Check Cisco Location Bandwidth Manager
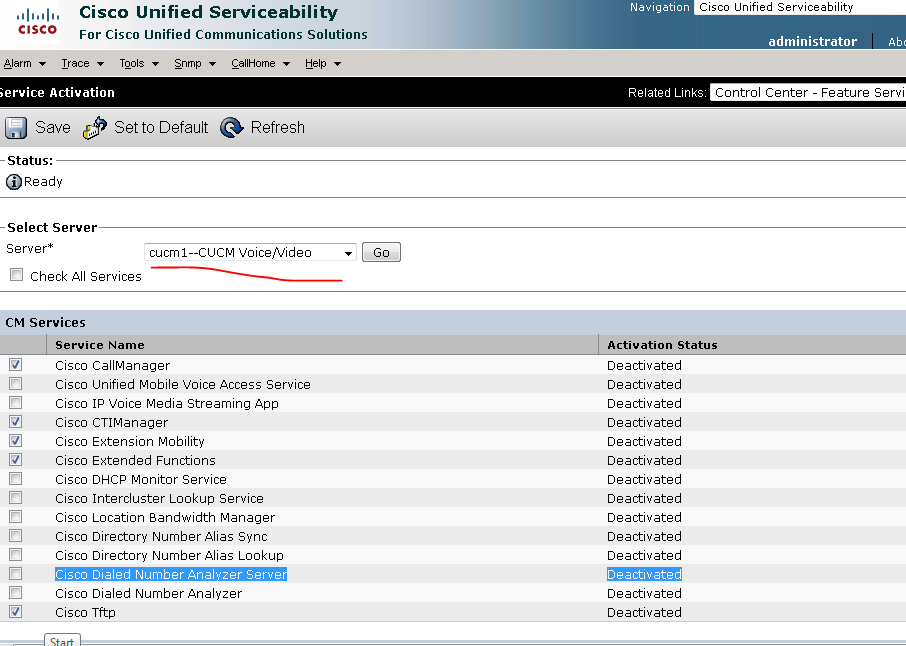 pos(16,517)
